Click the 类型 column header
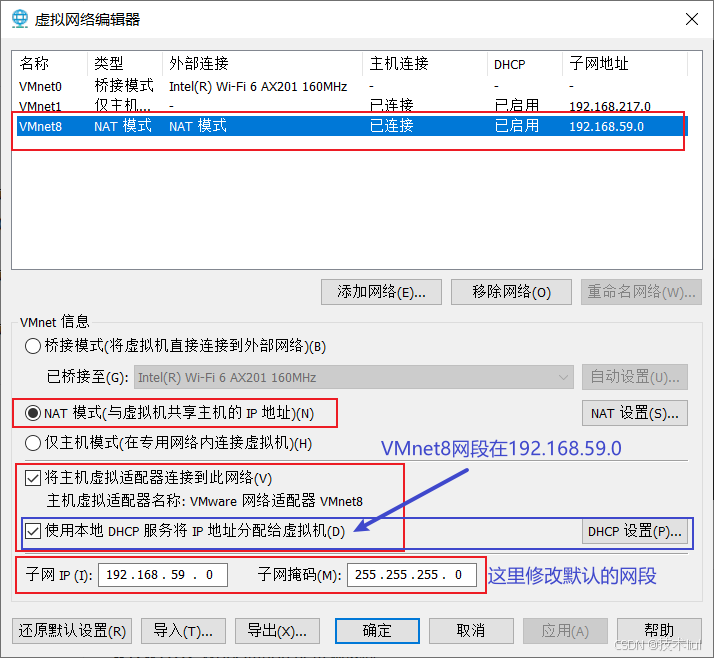This screenshot has height=658, width=714. click(125, 63)
